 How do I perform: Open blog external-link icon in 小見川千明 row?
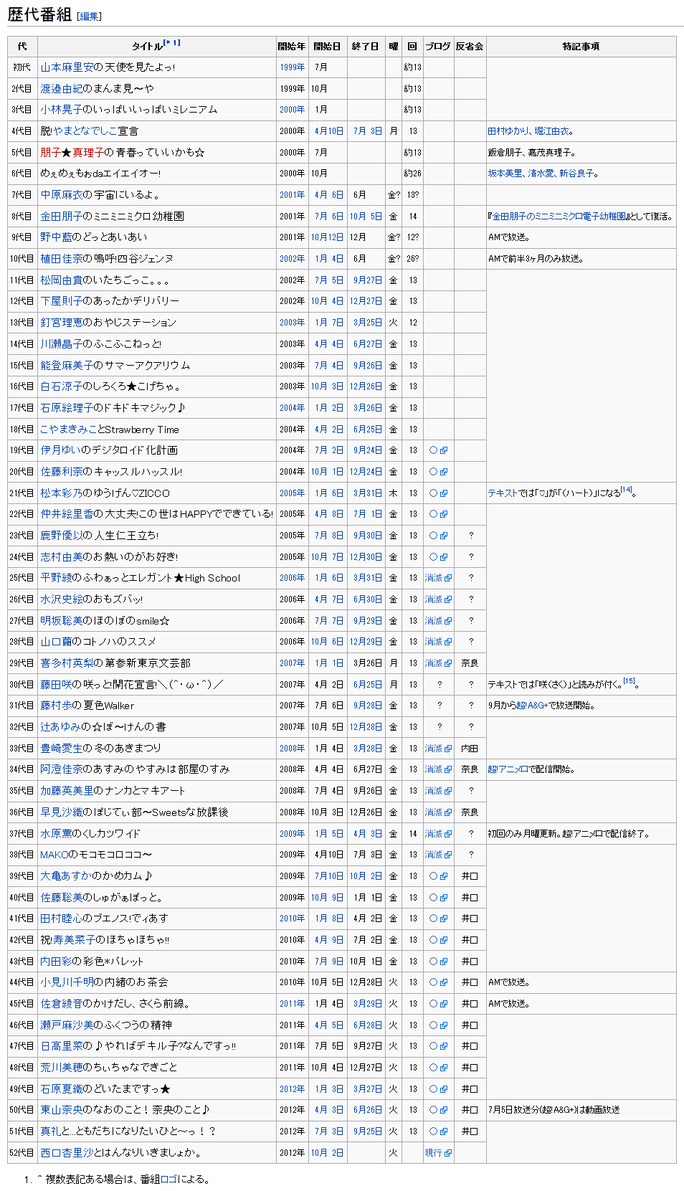[x=443, y=982]
